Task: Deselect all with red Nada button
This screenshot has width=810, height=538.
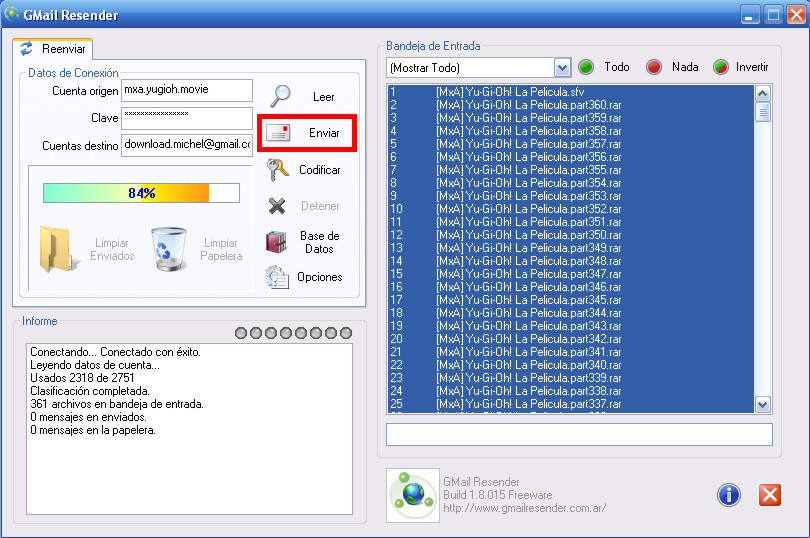Action: [654, 67]
